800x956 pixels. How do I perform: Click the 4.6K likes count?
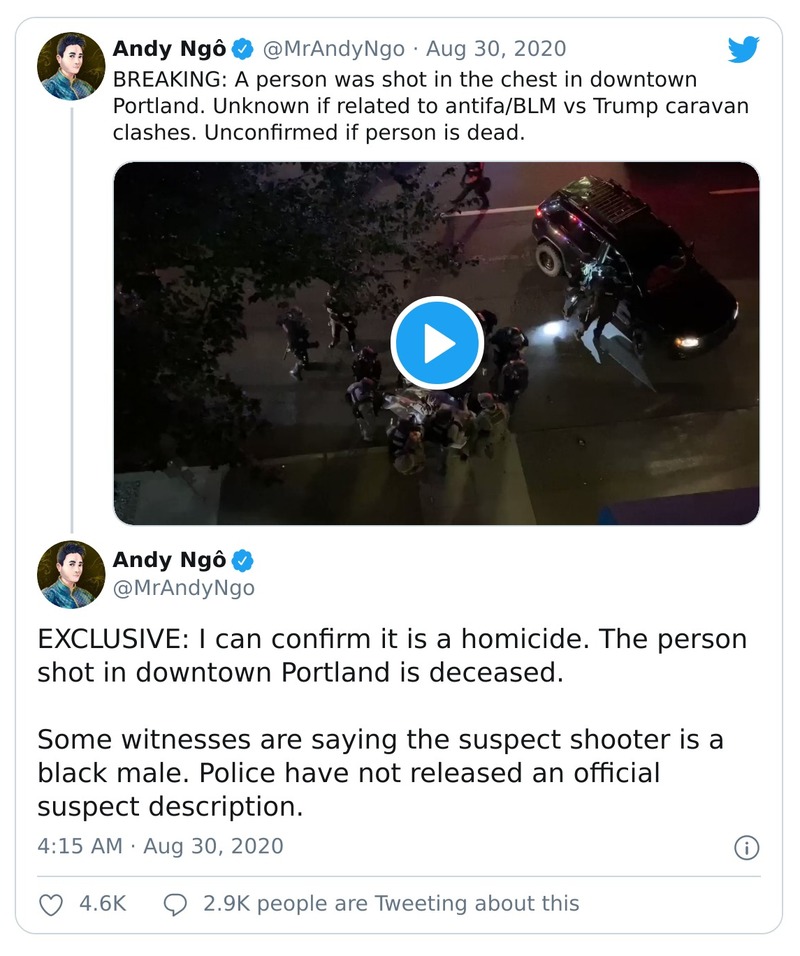(102, 904)
